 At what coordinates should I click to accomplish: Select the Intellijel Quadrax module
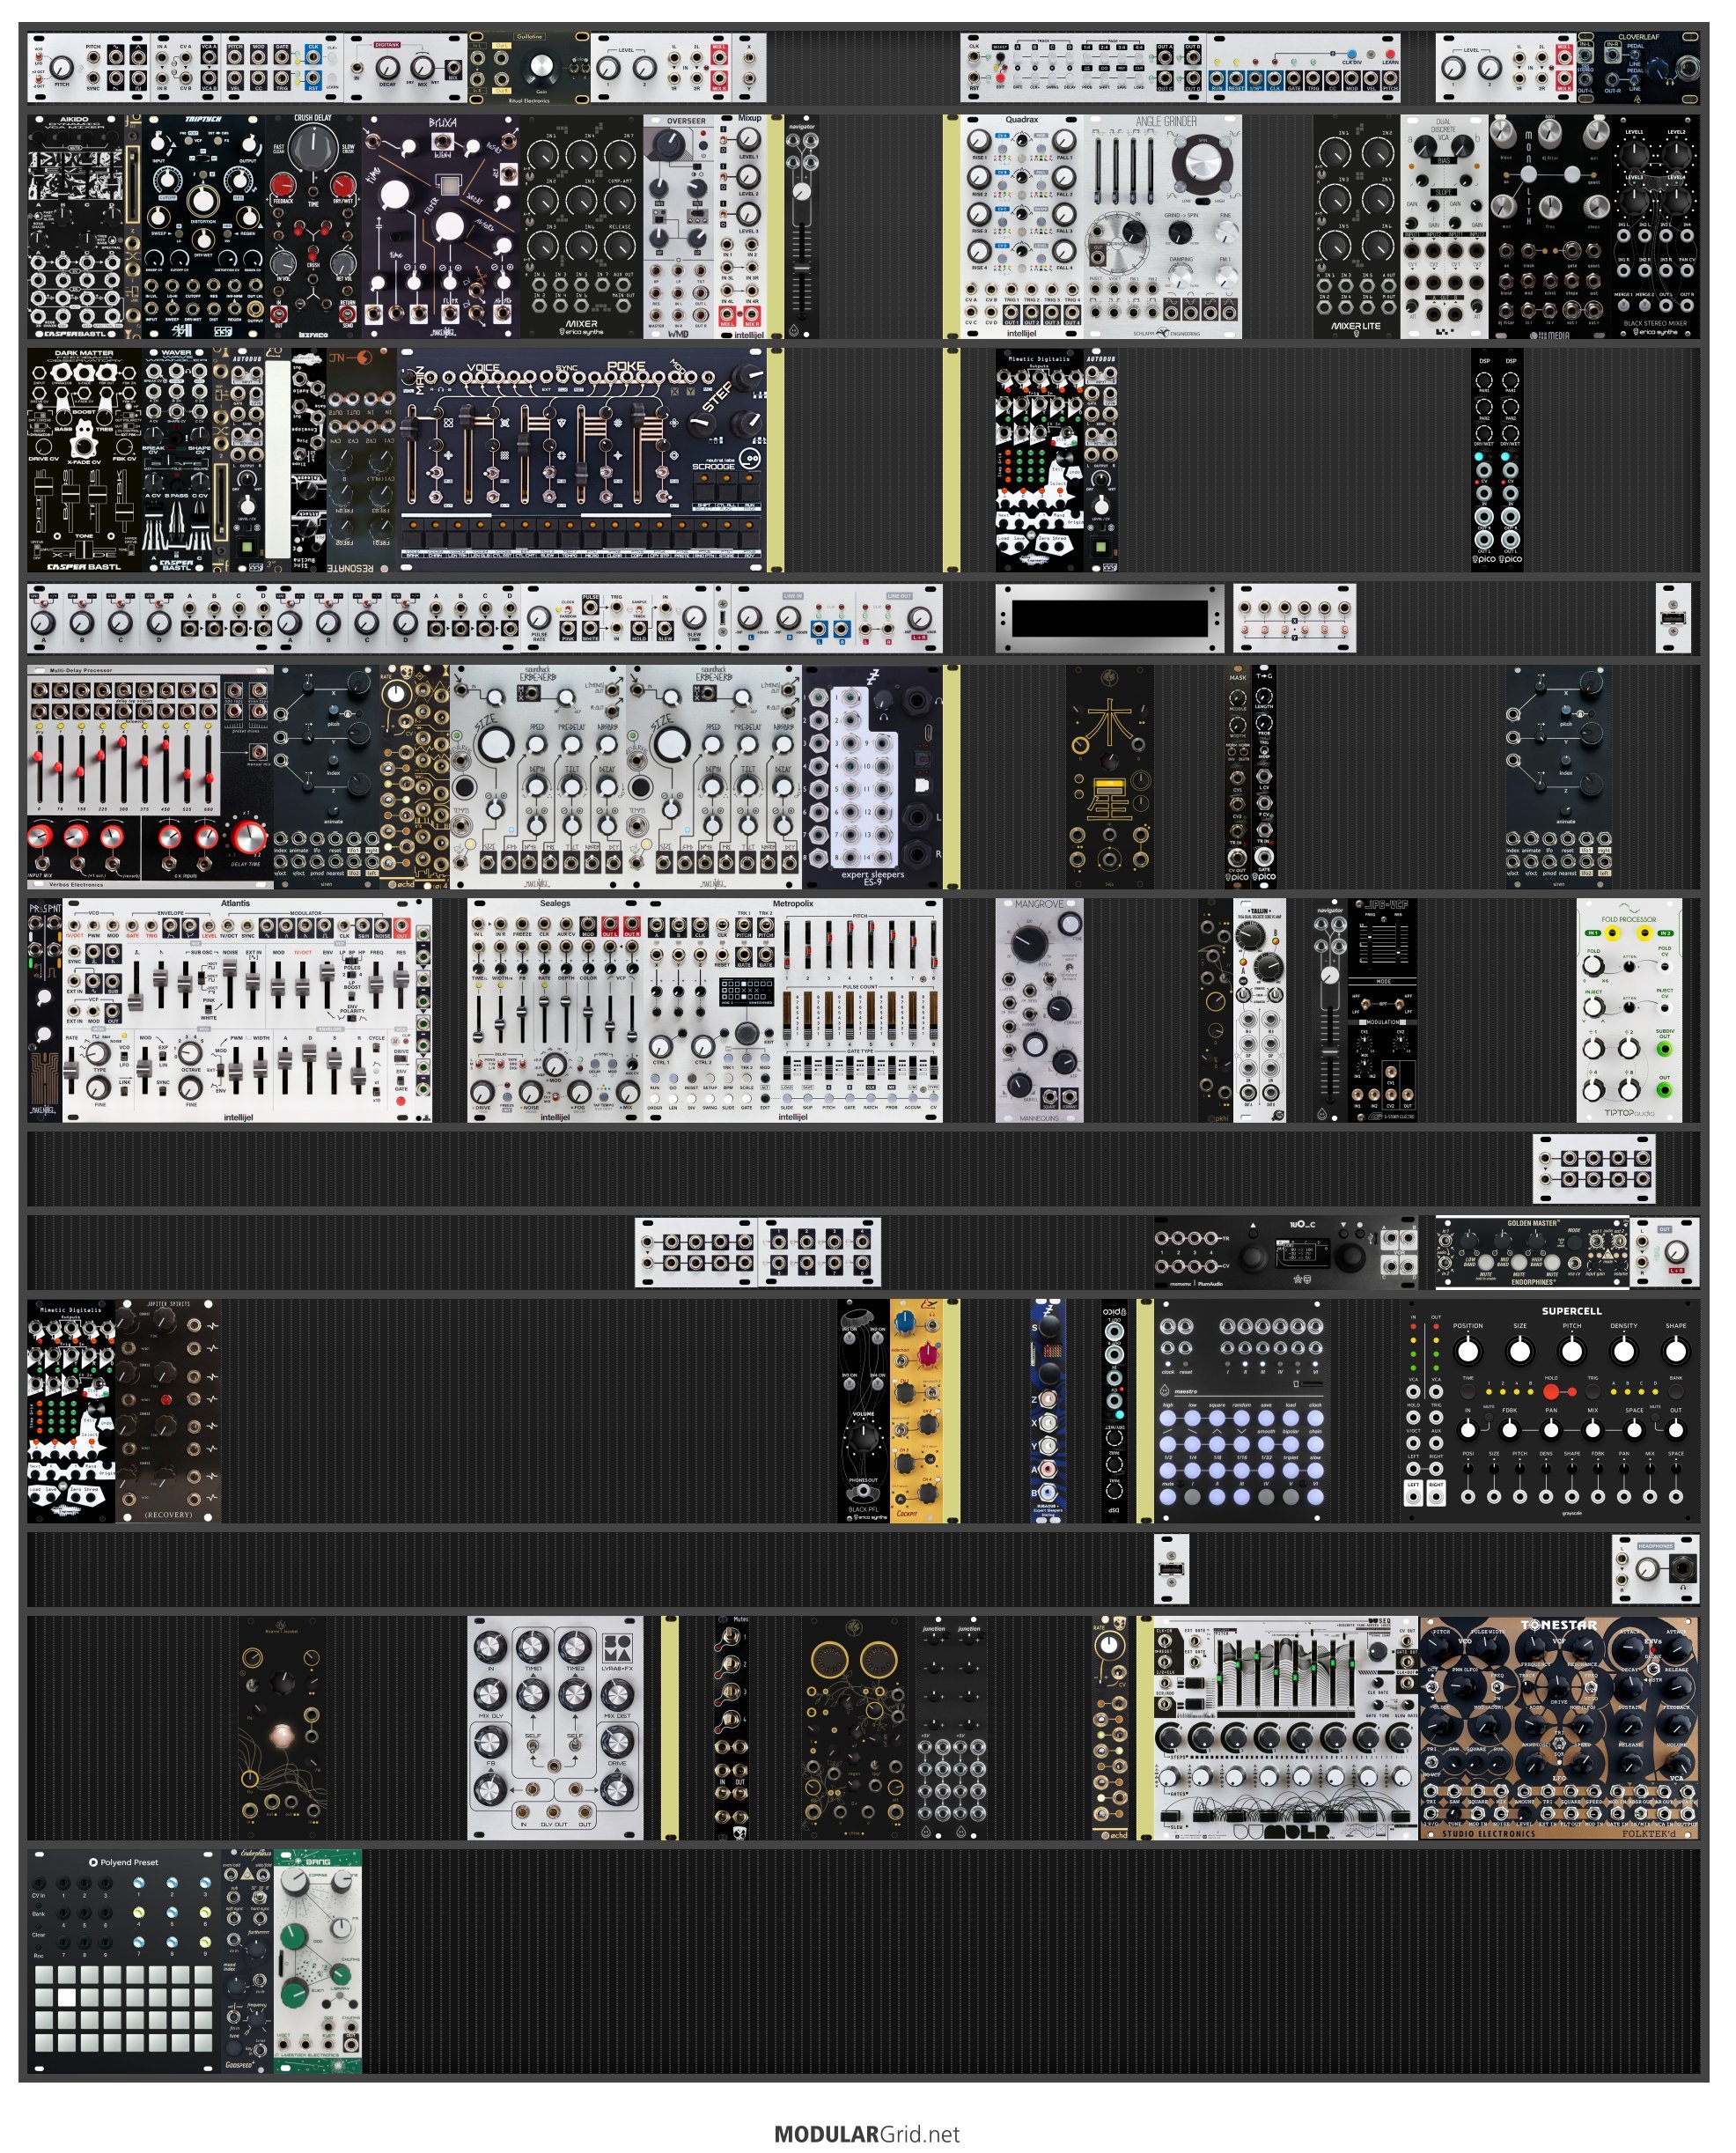(x=1022, y=226)
